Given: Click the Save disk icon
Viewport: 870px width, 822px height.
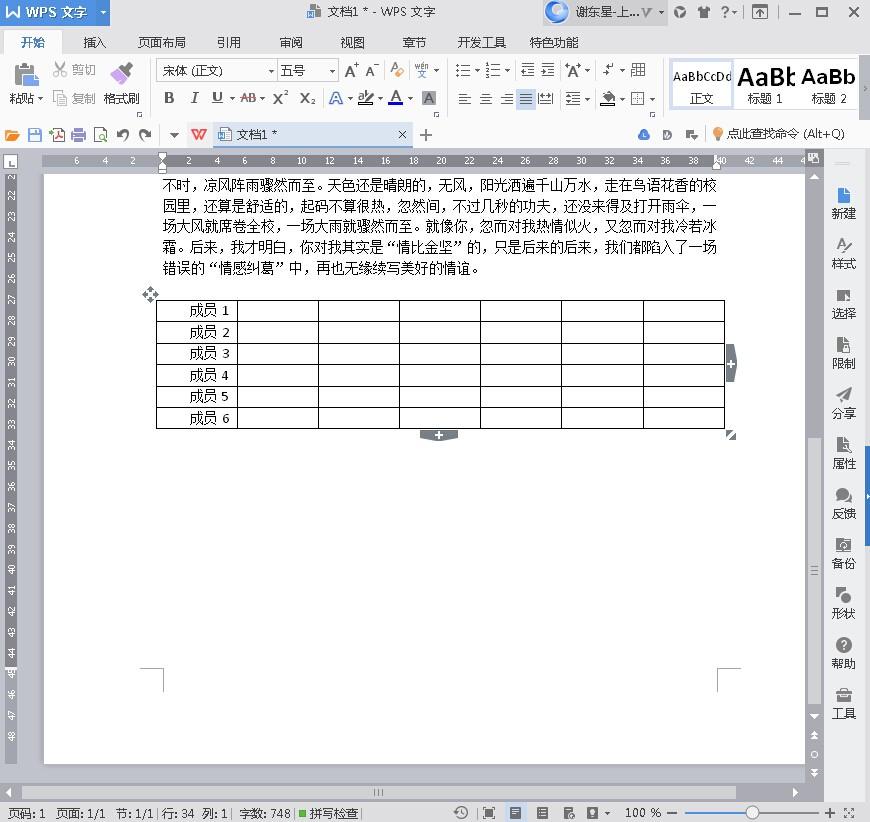Looking at the screenshot, I should 34,135.
